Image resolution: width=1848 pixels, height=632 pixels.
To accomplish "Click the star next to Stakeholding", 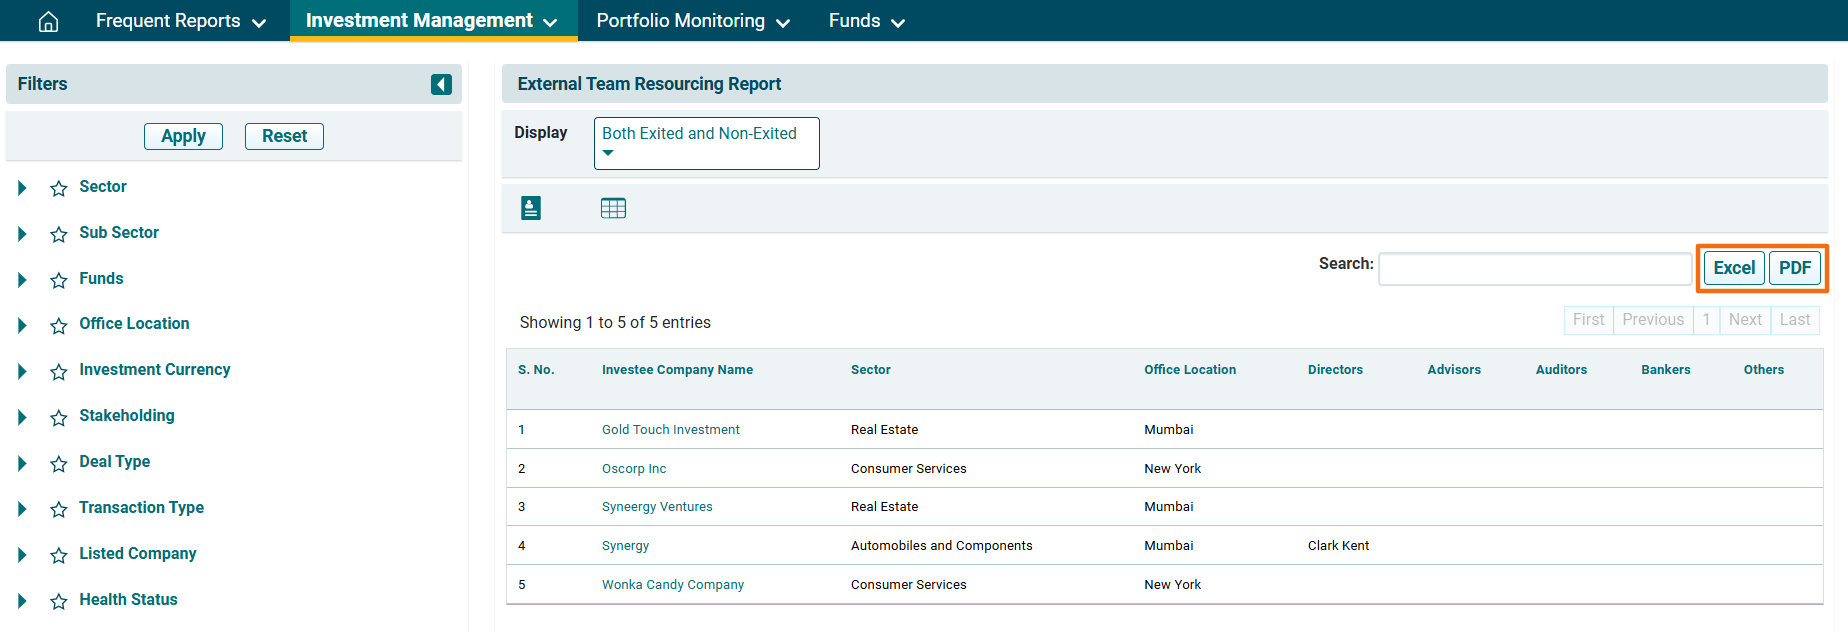I will click(59, 417).
